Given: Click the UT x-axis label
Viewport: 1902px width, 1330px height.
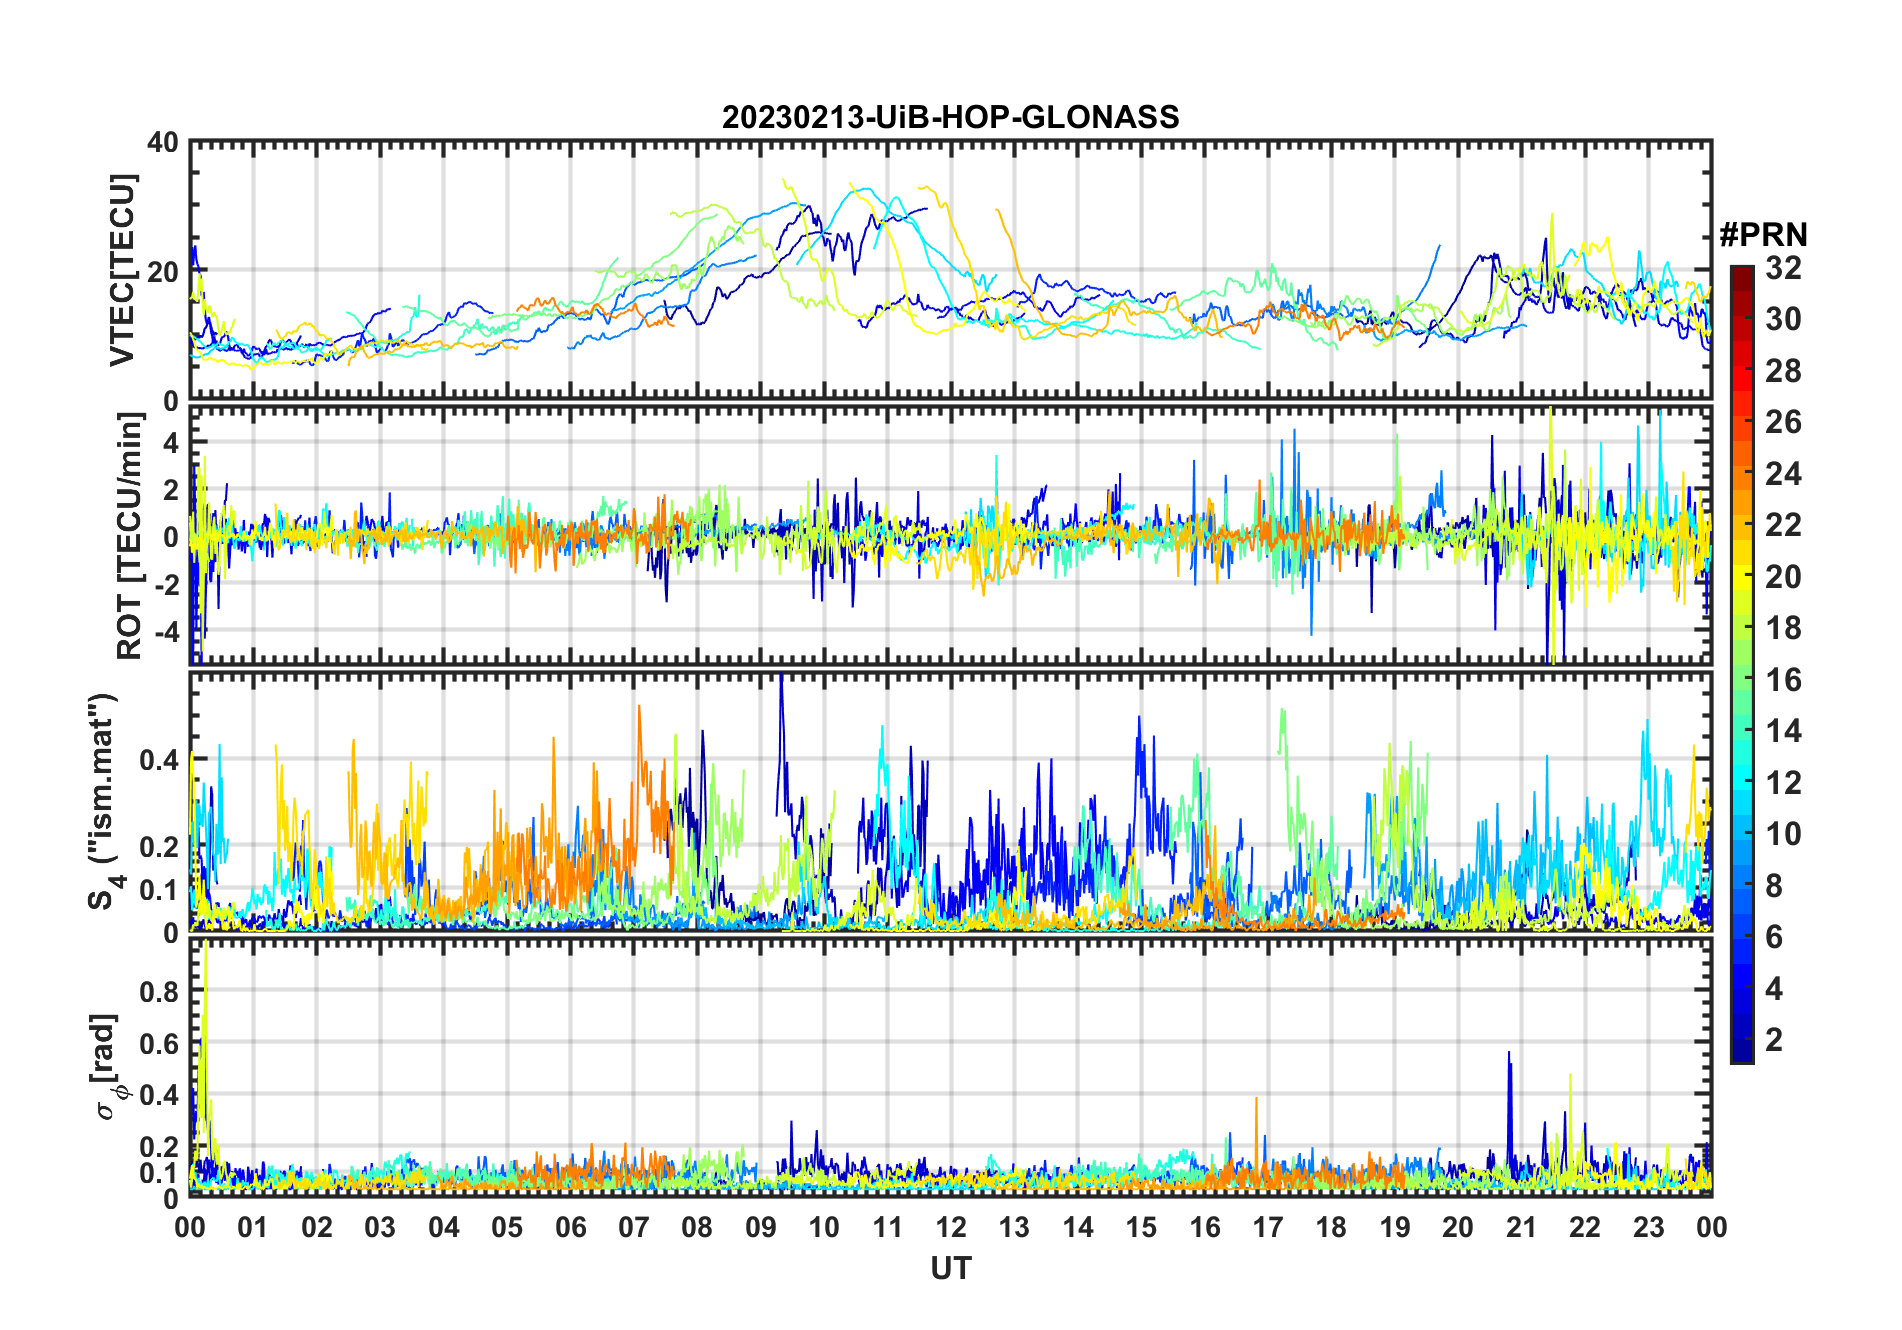Looking at the screenshot, I should click(x=950, y=1269).
